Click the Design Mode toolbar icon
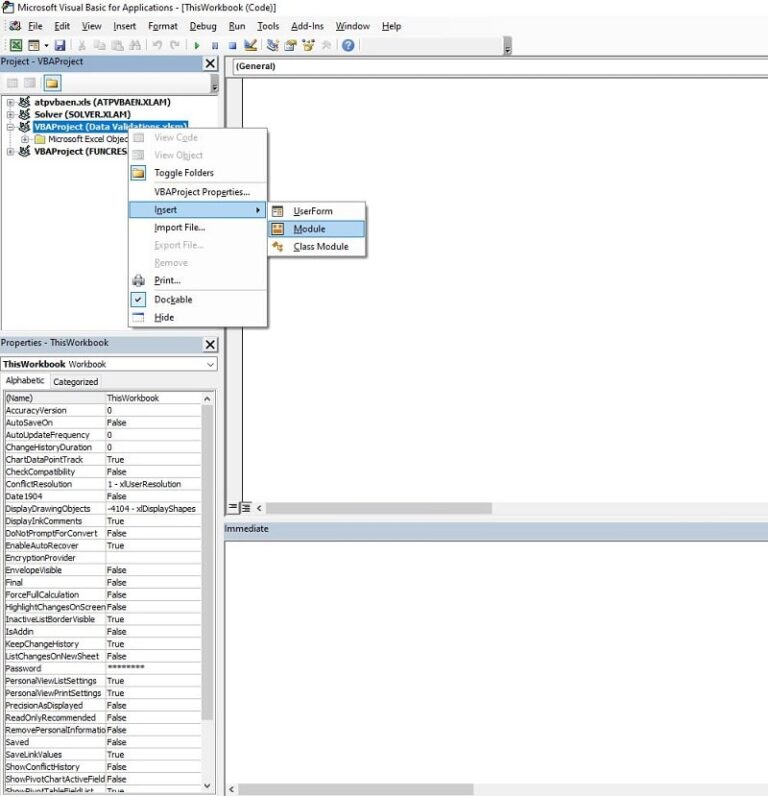Image resolution: width=768 pixels, height=796 pixels. [251, 46]
